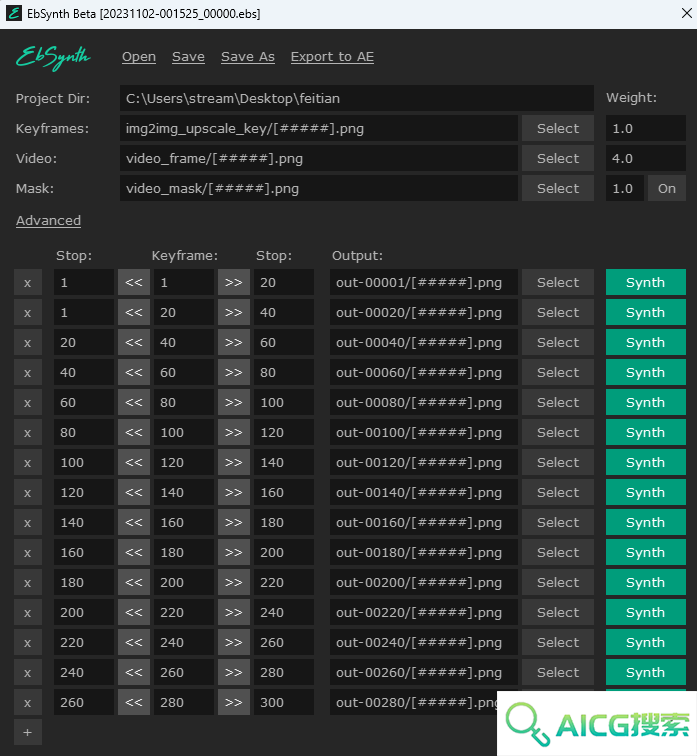
Task: Click the Mask path input field
Action: point(319,189)
